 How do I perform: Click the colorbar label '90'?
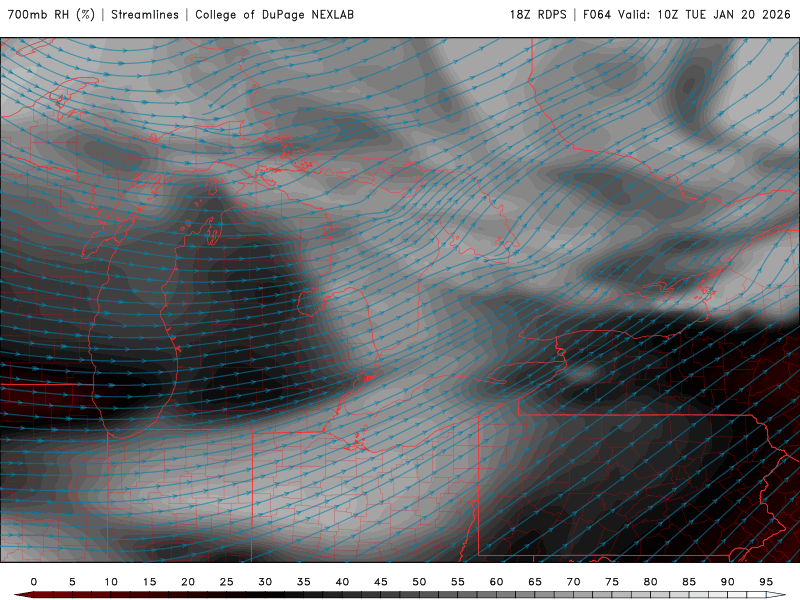click(x=728, y=582)
